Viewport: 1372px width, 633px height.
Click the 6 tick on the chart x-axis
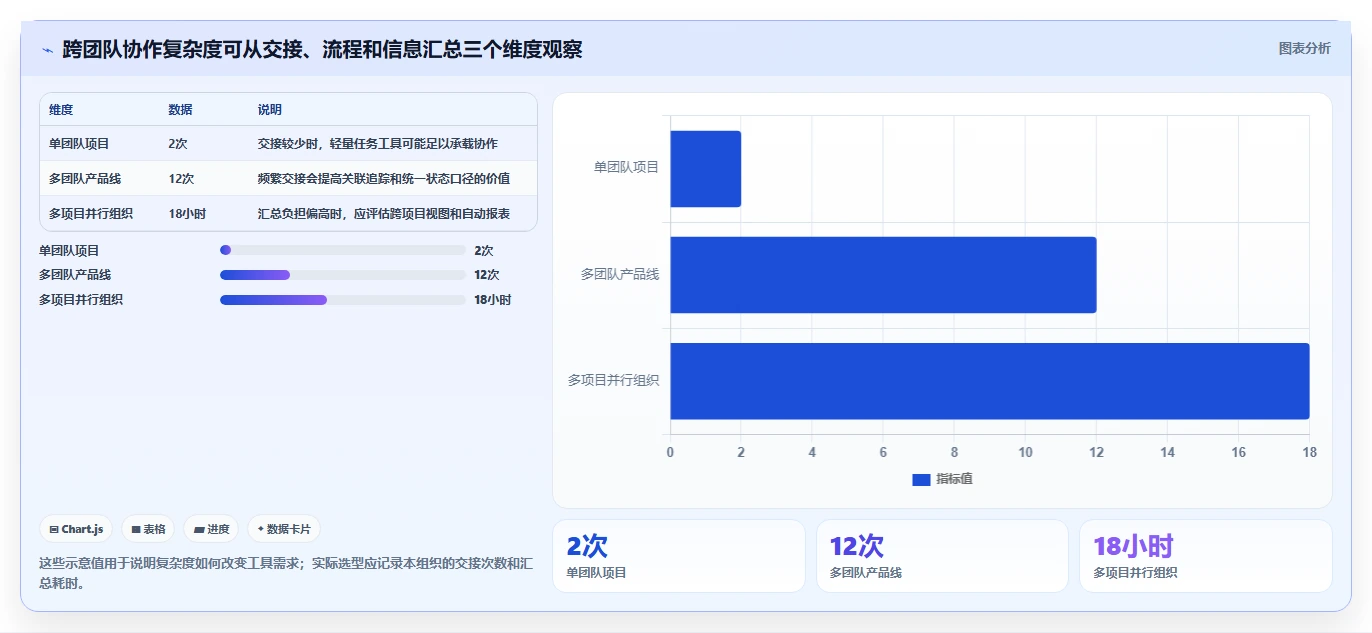883,453
